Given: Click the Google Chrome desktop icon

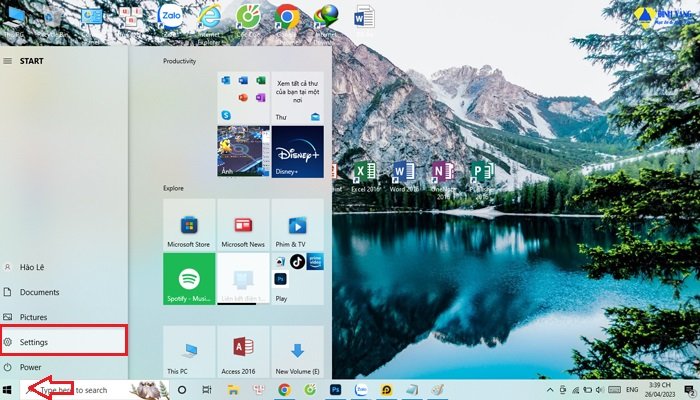Looking at the screenshot, I should 288,18.
